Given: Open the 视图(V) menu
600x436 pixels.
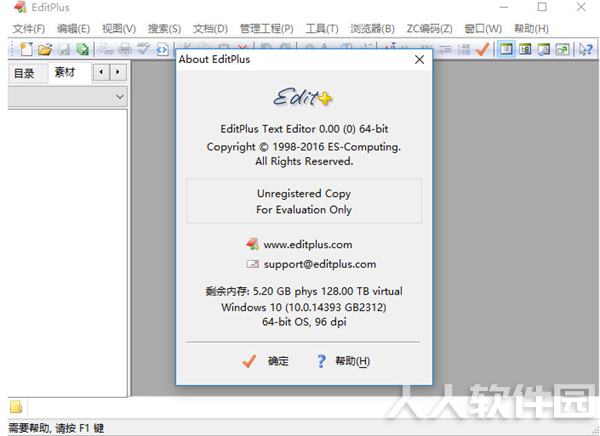Looking at the screenshot, I should coord(119,29).
